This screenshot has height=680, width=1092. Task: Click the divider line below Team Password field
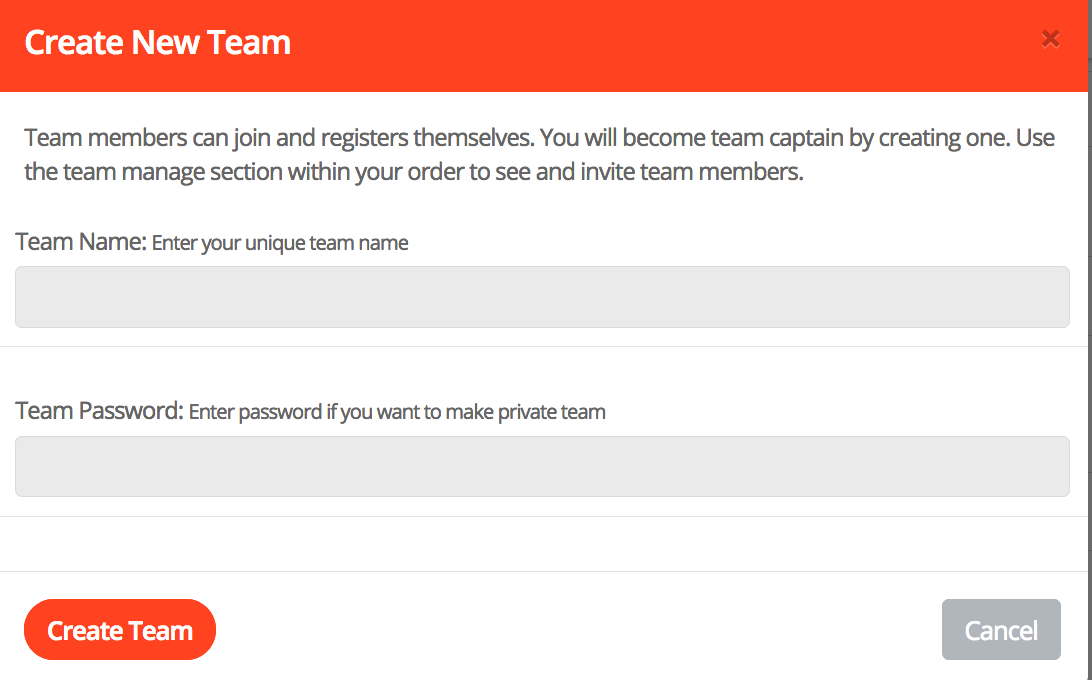546,517
